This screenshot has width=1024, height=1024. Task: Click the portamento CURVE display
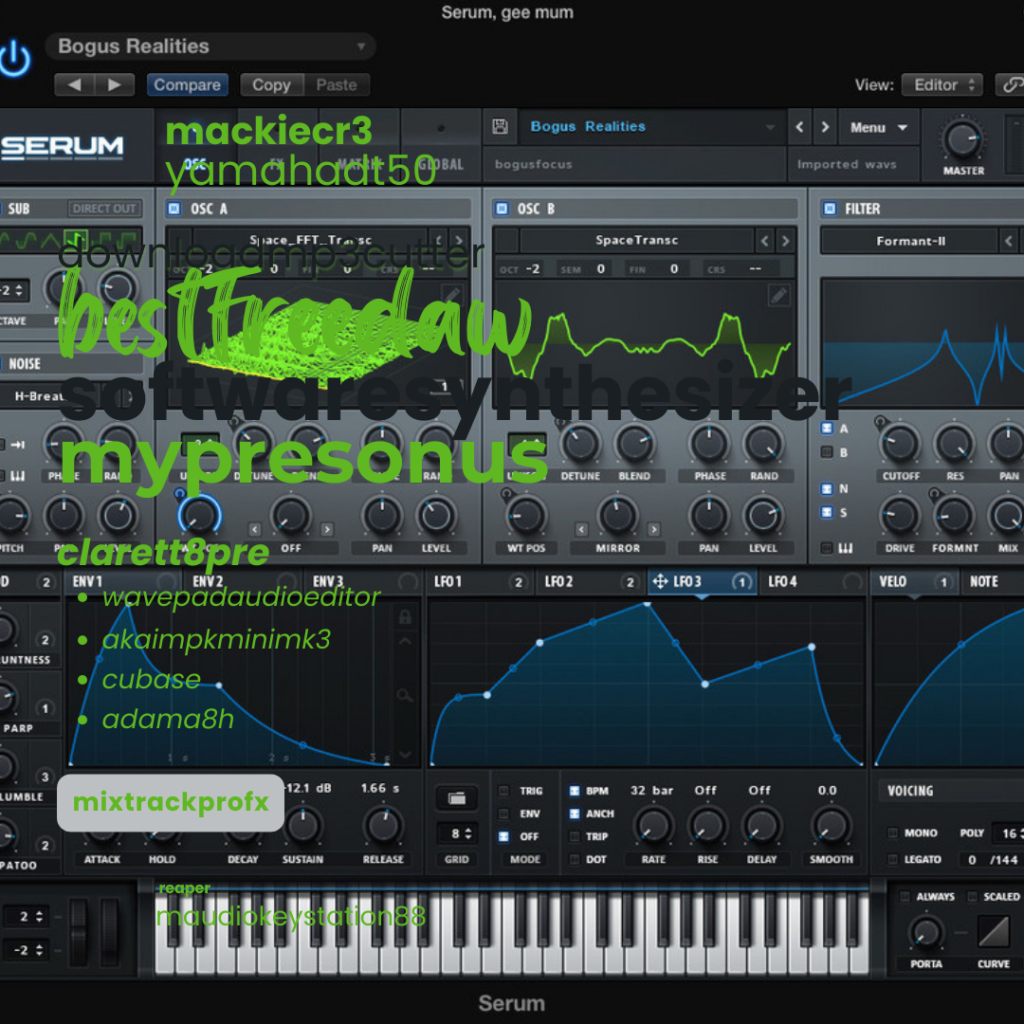pyautogui.click(x=993, y=931)
